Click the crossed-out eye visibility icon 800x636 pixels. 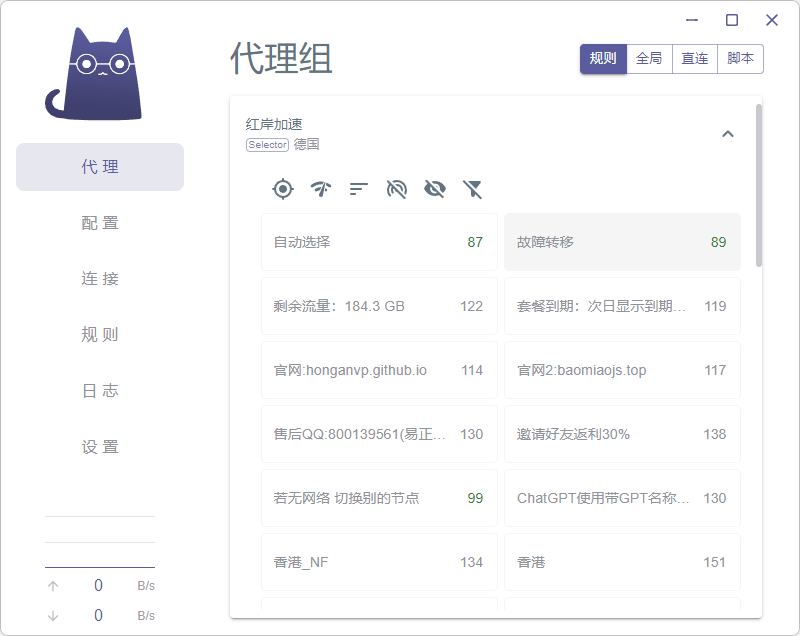click(x=434, y=188)
